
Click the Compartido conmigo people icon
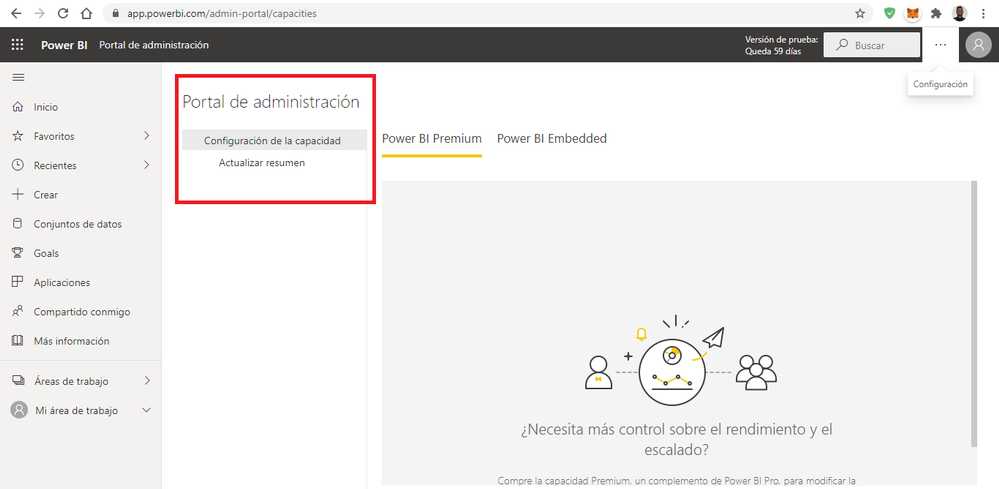point(18,312)
